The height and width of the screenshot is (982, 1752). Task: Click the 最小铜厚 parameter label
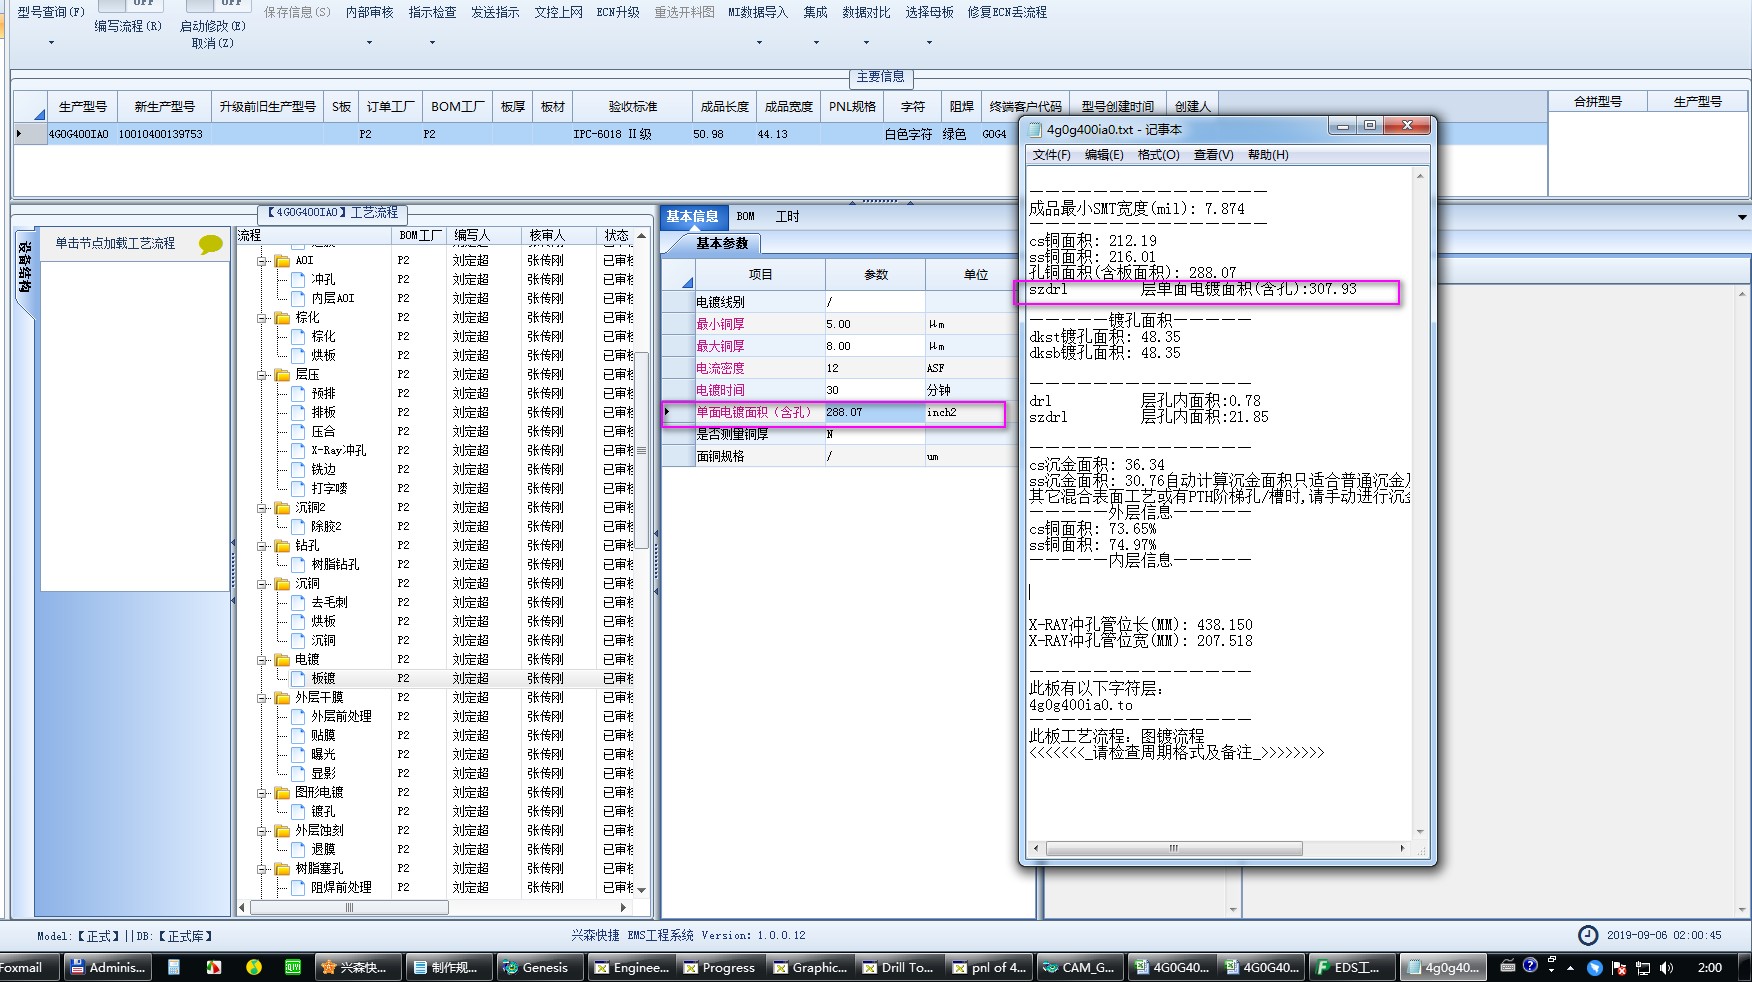click(720, 324)
